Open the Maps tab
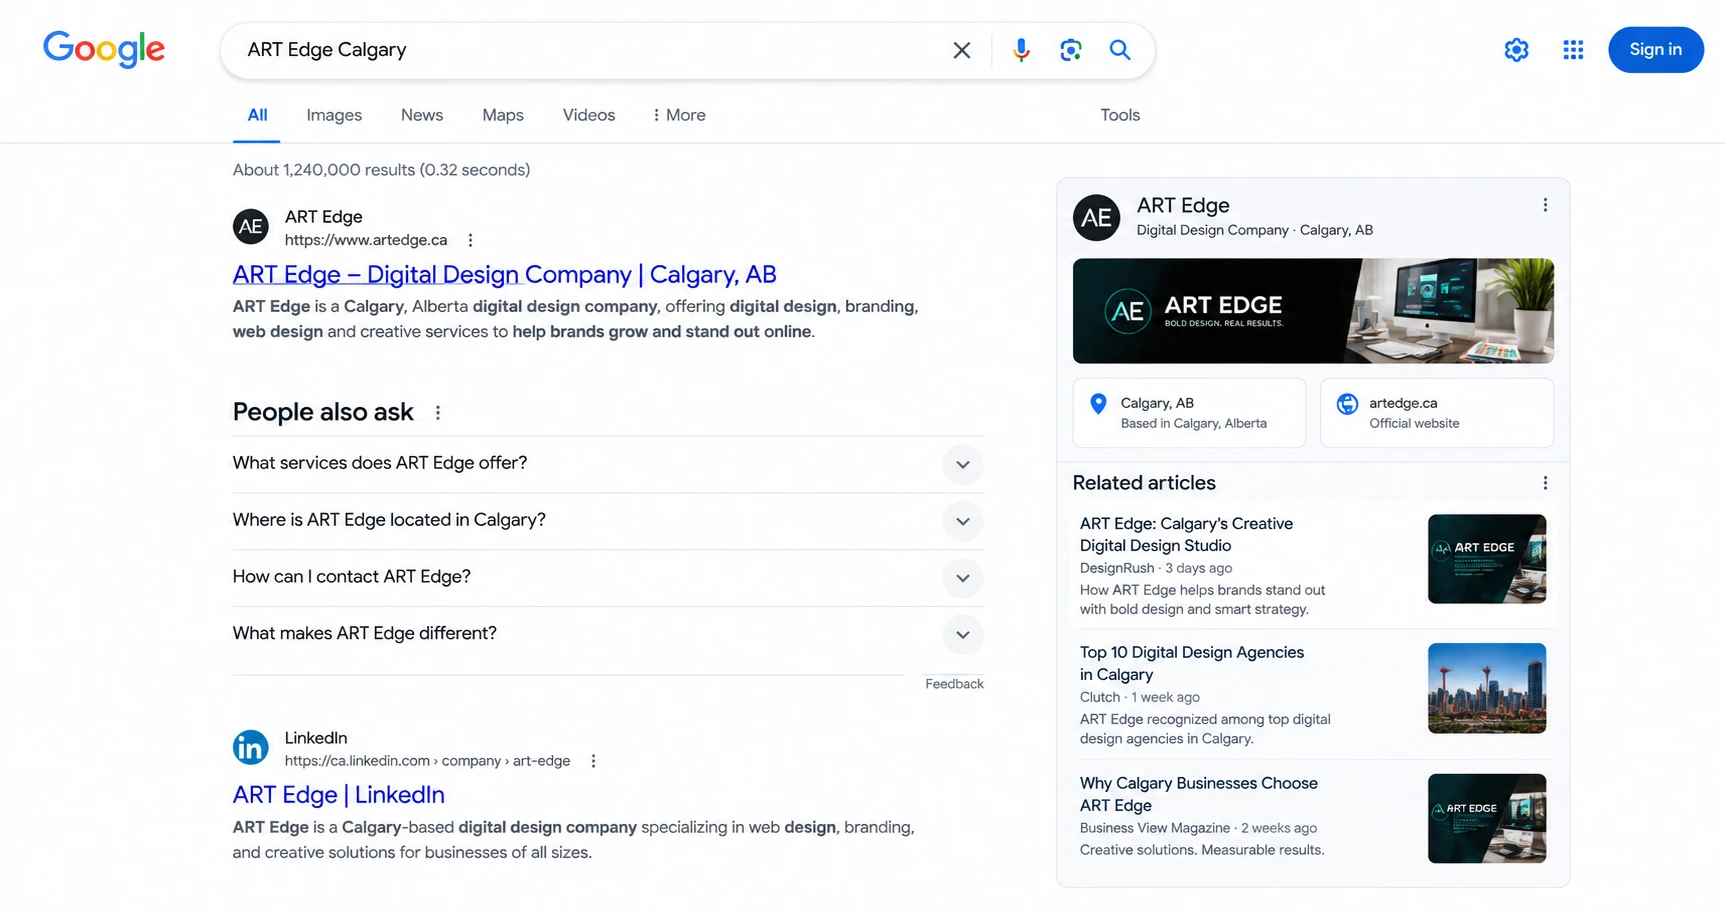 503,115
